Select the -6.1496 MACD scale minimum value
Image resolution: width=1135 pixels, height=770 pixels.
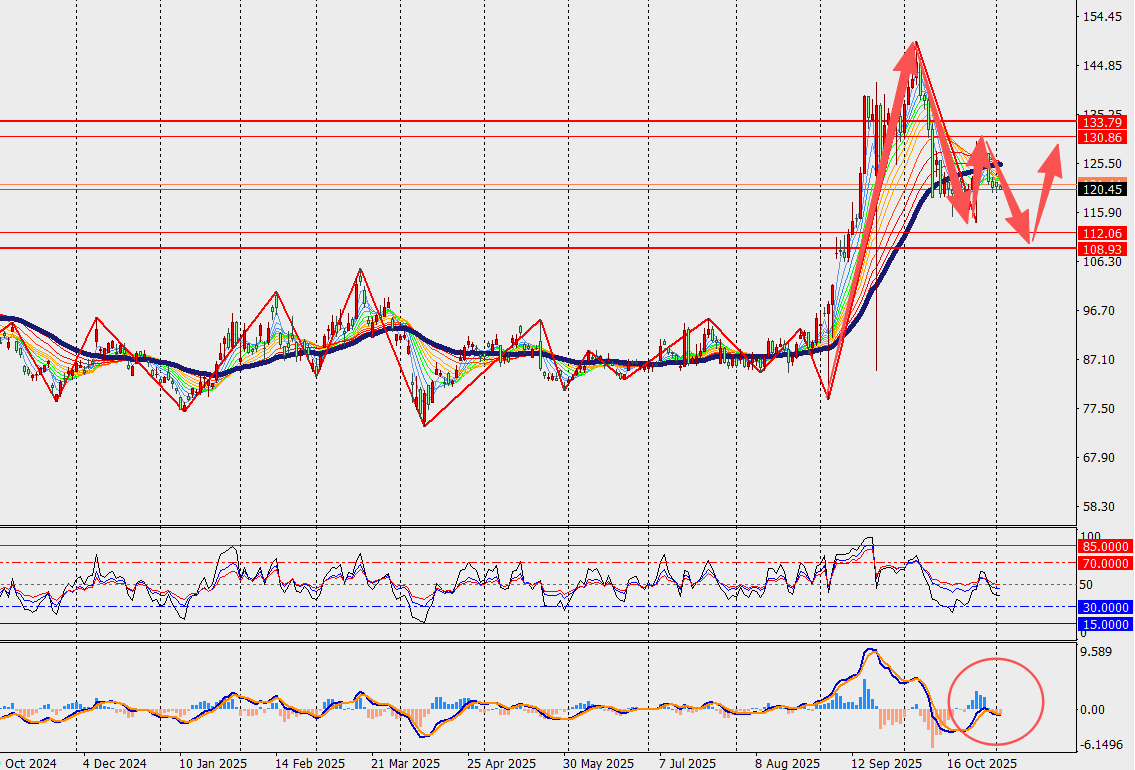[x=1103, y=745]
